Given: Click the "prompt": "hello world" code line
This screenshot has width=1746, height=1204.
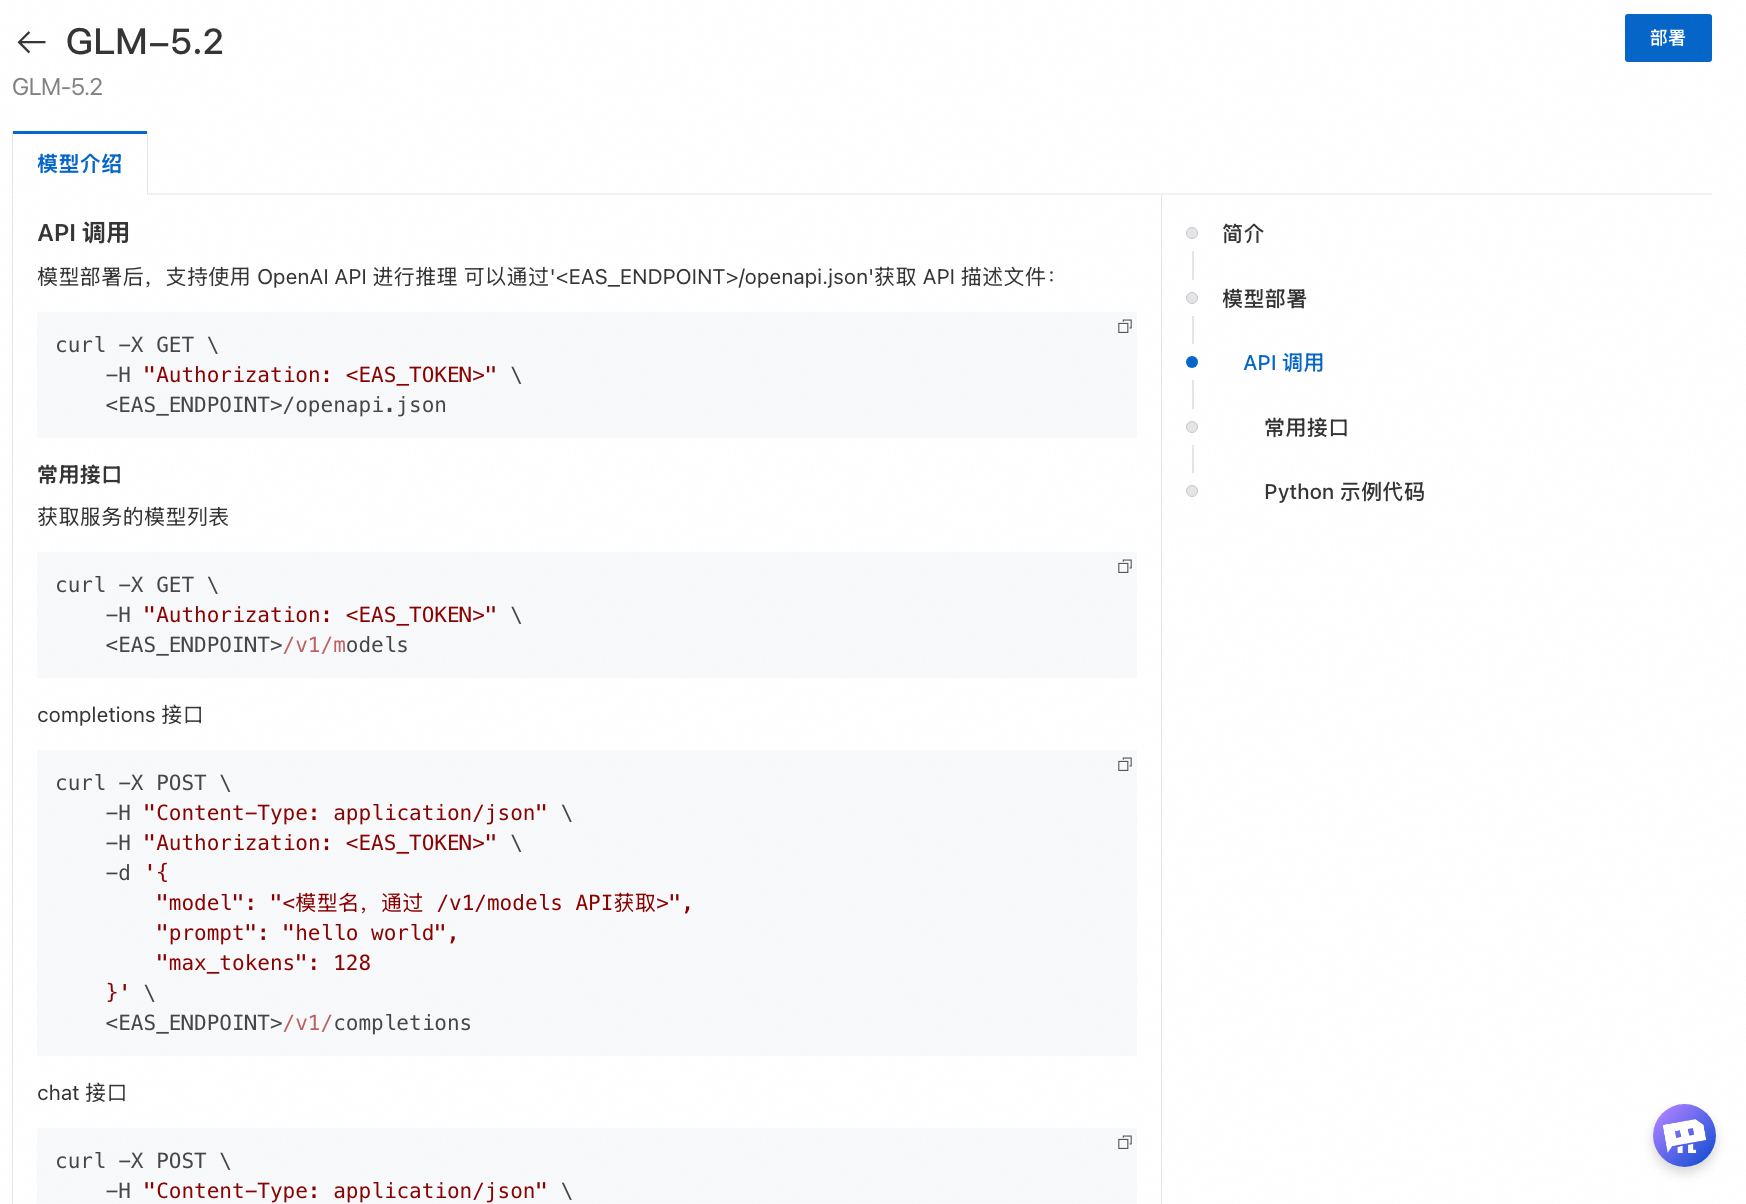Looking at the screenshot, I should [307, 933].
